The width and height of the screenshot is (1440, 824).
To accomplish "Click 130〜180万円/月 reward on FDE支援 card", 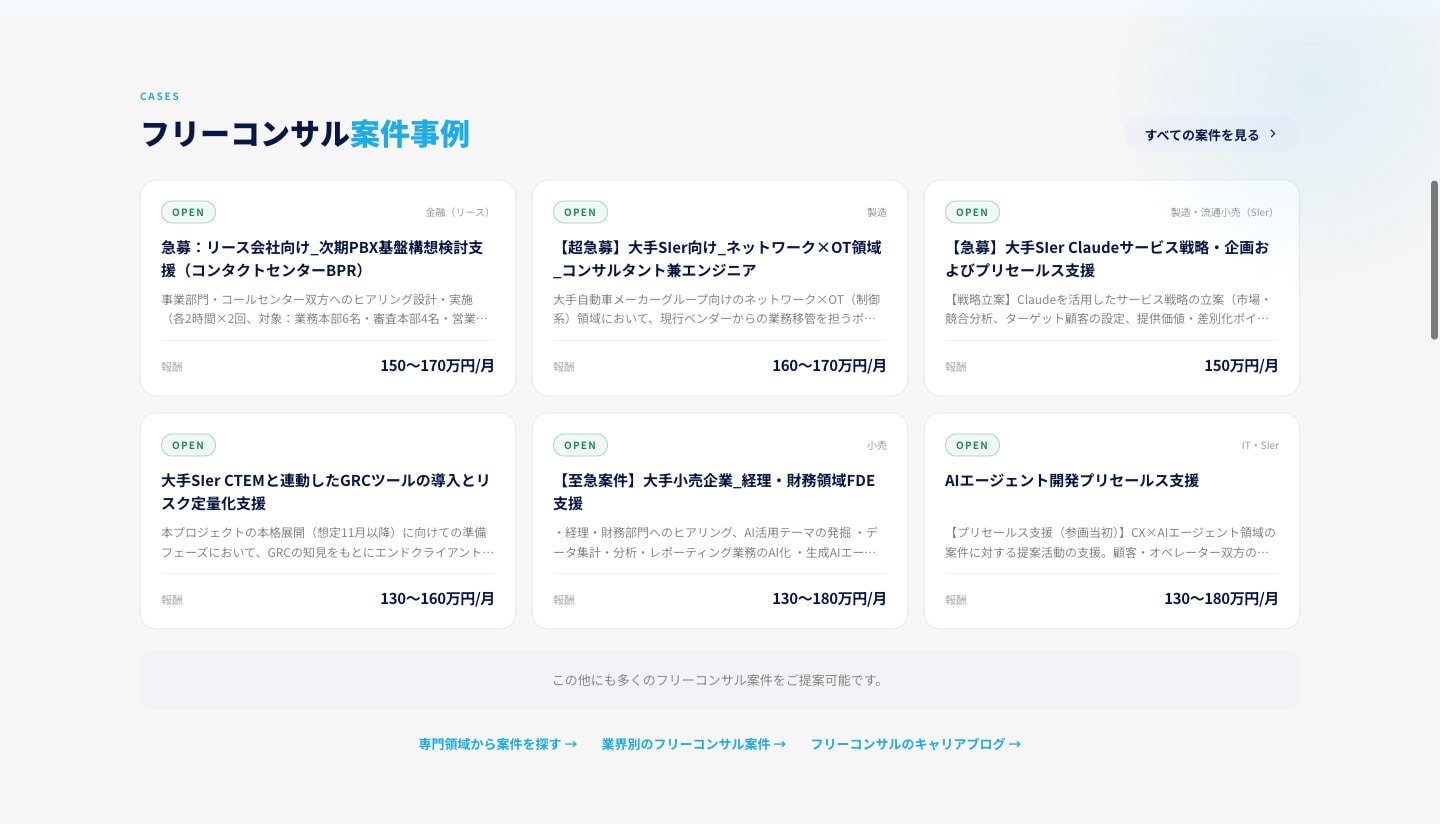I will [829, 599].
